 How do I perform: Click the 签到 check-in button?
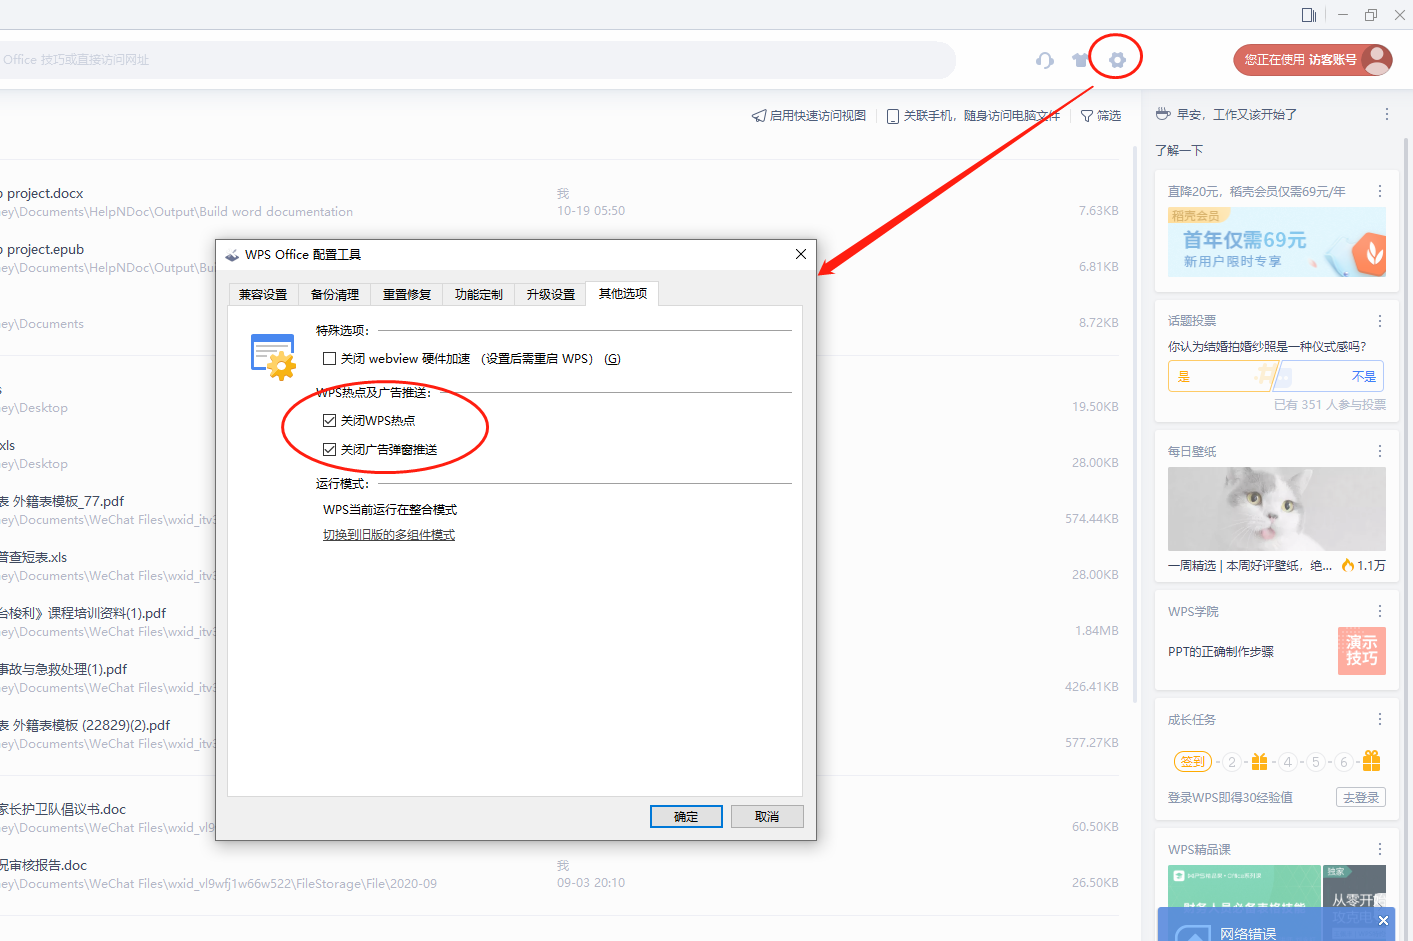point(1193,762)
